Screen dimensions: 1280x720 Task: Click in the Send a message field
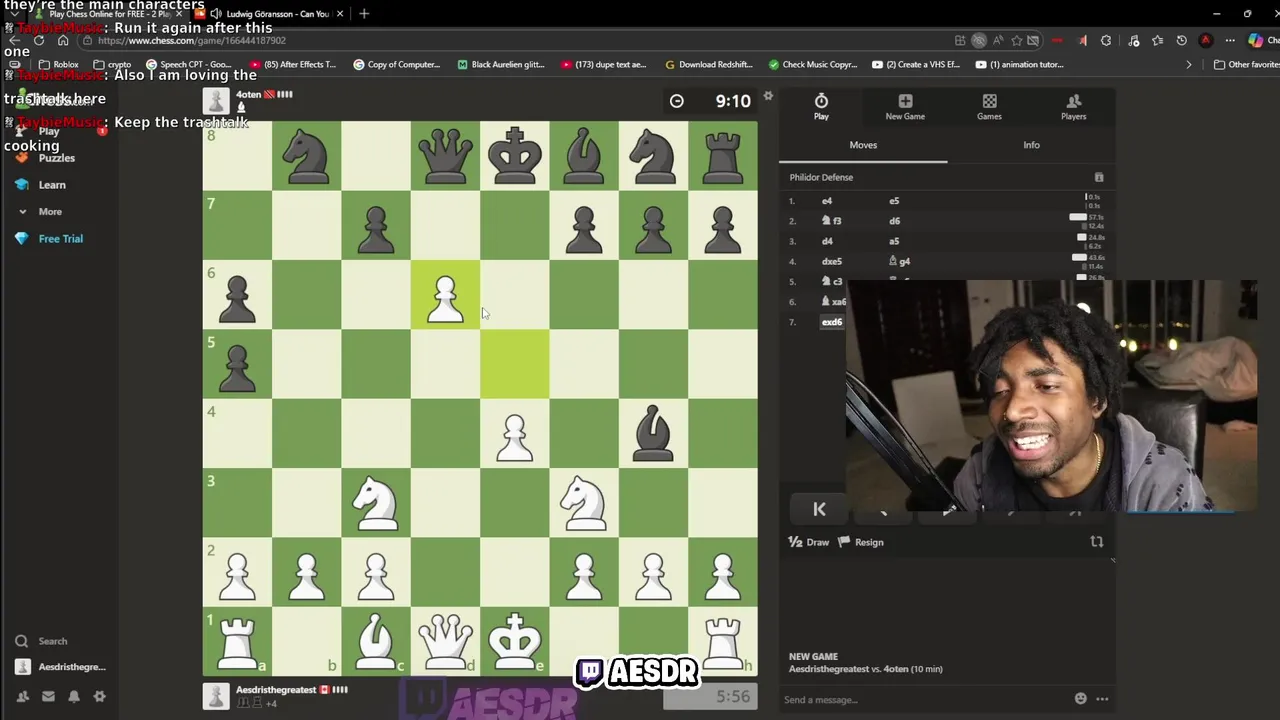tap(925, 700)
